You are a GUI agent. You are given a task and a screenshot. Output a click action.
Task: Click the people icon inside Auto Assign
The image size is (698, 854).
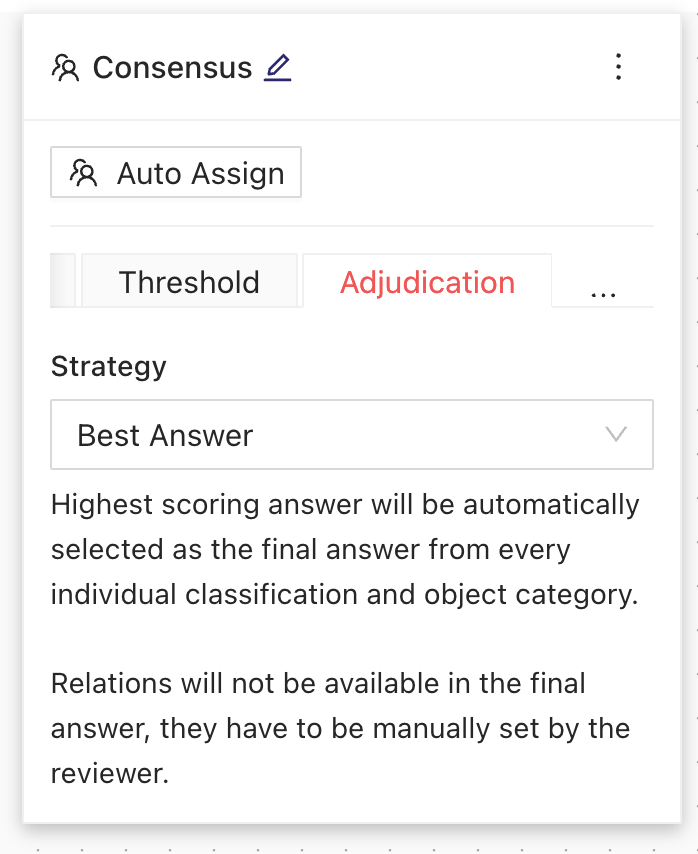[x=83, y=173]
